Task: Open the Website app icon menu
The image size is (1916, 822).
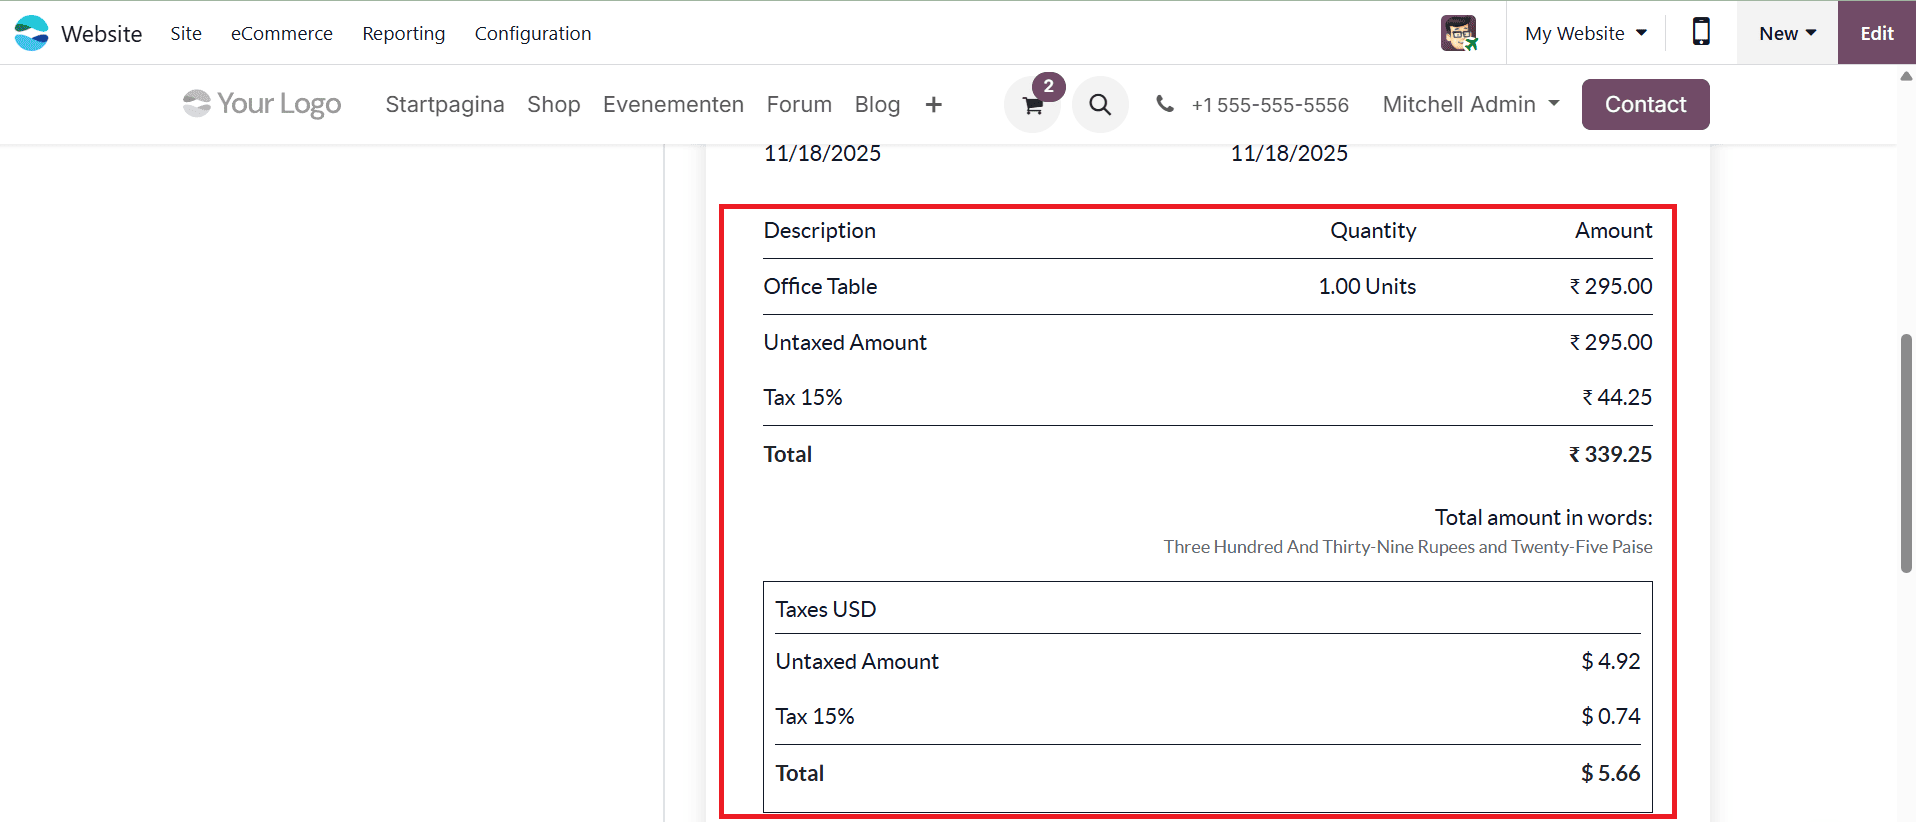Action: tap(30, 32)
